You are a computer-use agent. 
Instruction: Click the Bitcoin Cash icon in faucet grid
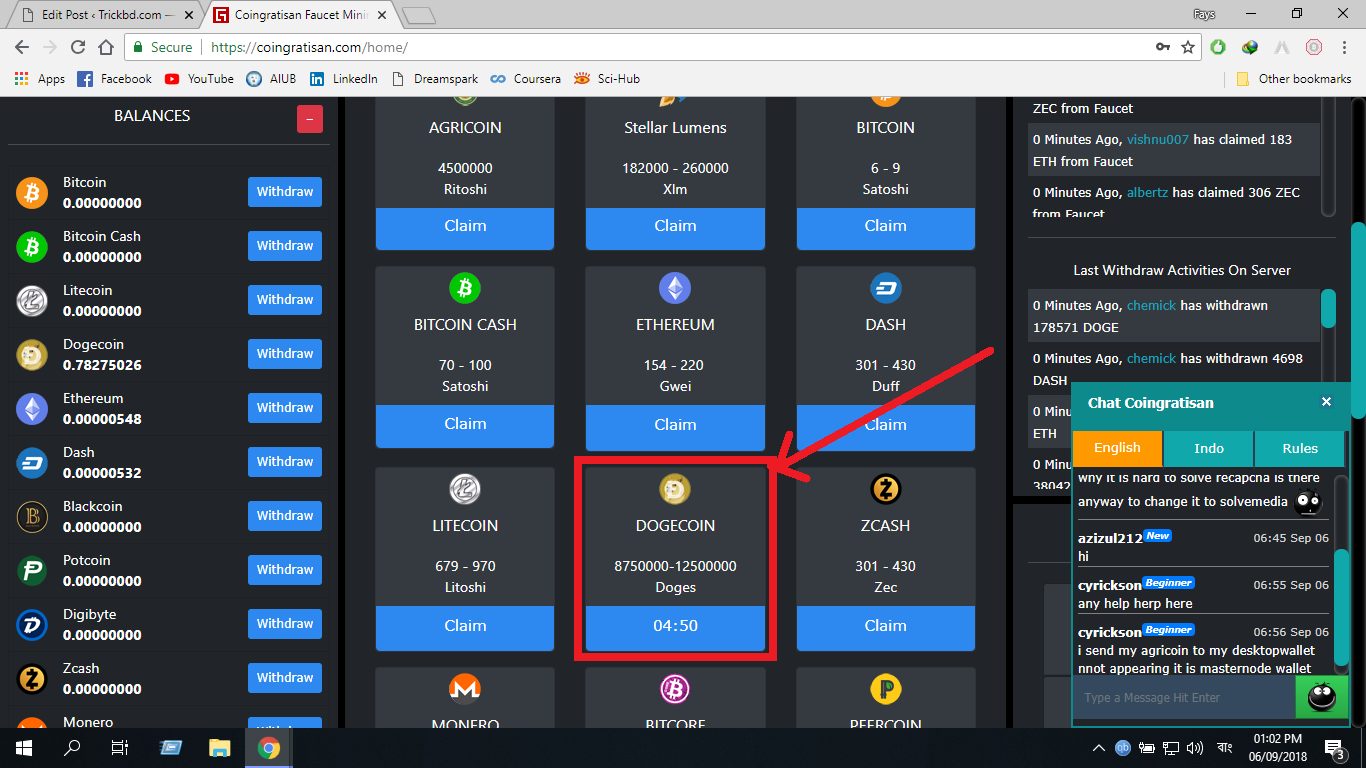[465, 289]
